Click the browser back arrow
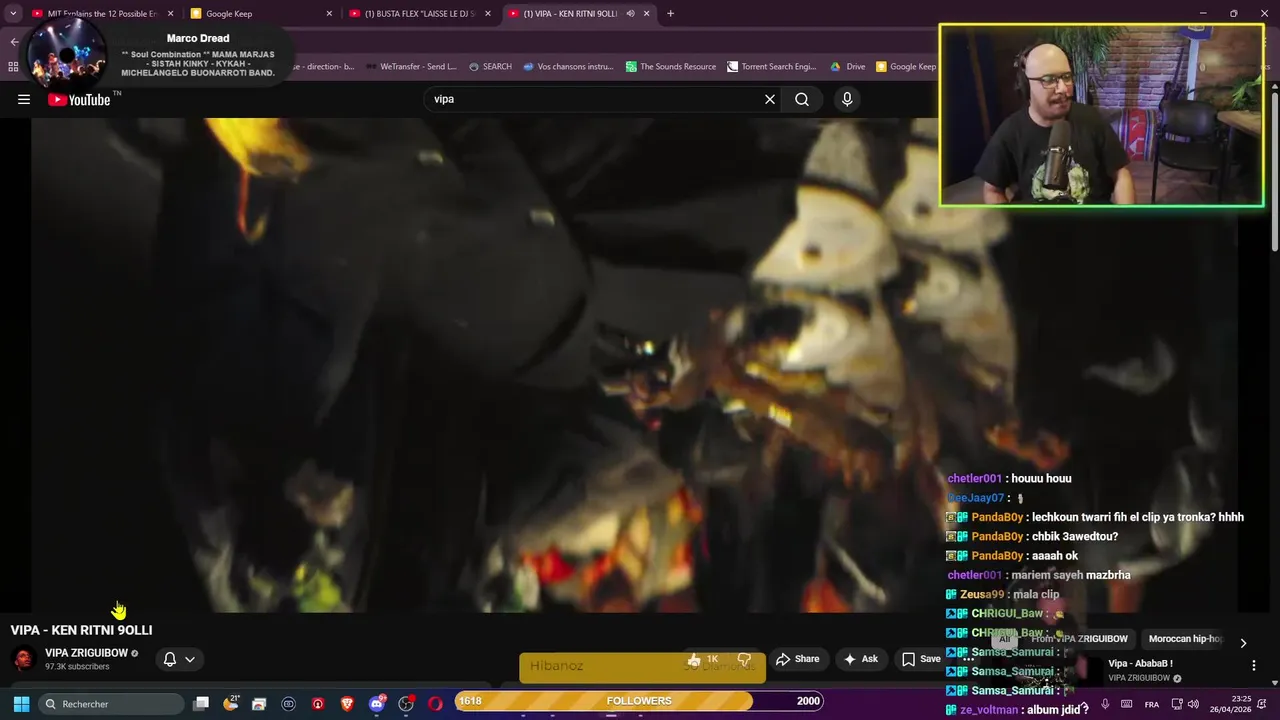Image resolution: width=1280 pixels, height=720 pixels. pyautogui.click(x=14, y=42)
